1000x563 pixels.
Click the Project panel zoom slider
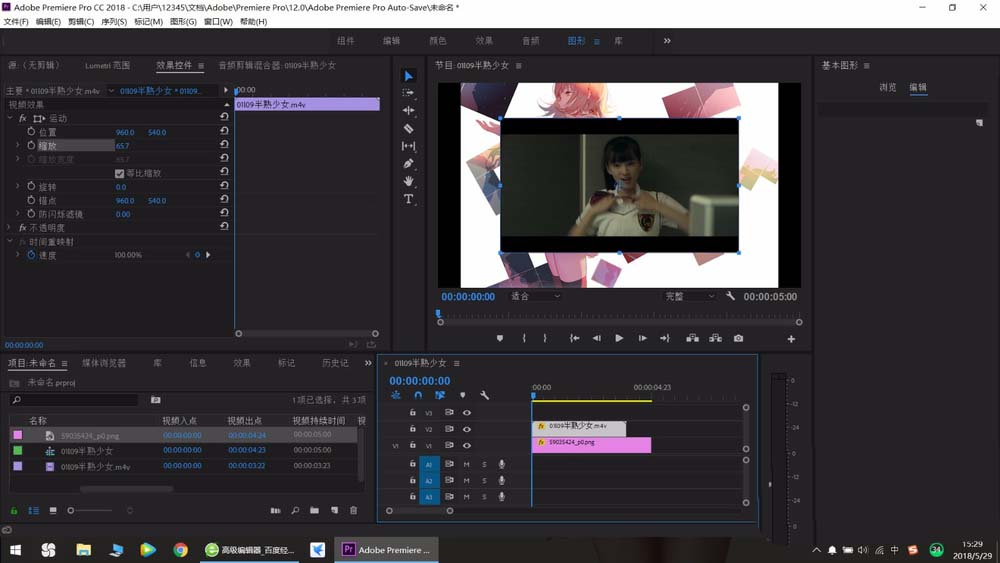pyautogui.click(x=91, y=510)
